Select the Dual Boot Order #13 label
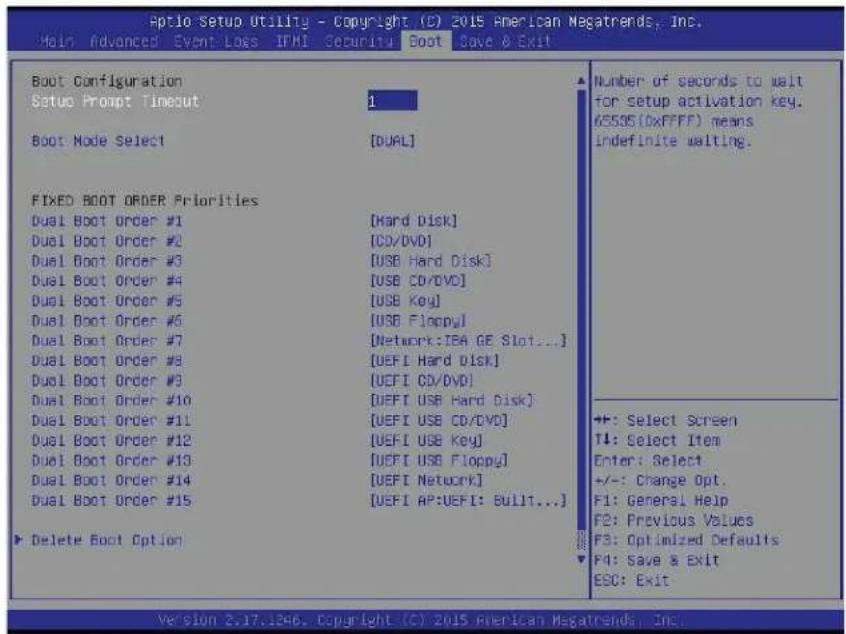The width and height of the screenshot is (846, 634). [111, 461]
